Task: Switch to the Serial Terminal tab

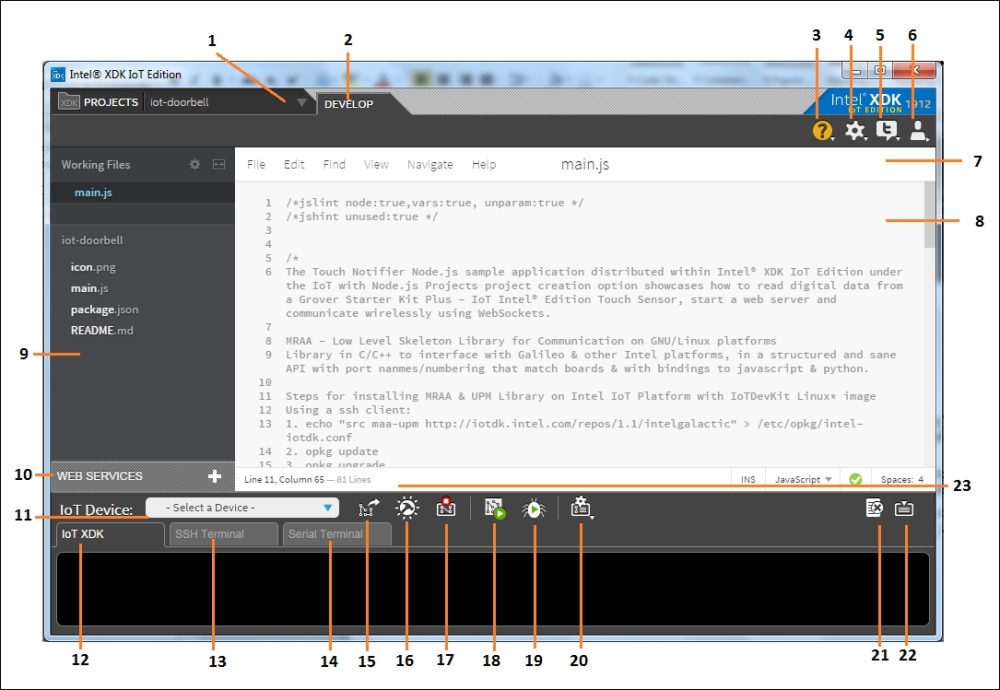Action: 337,534
